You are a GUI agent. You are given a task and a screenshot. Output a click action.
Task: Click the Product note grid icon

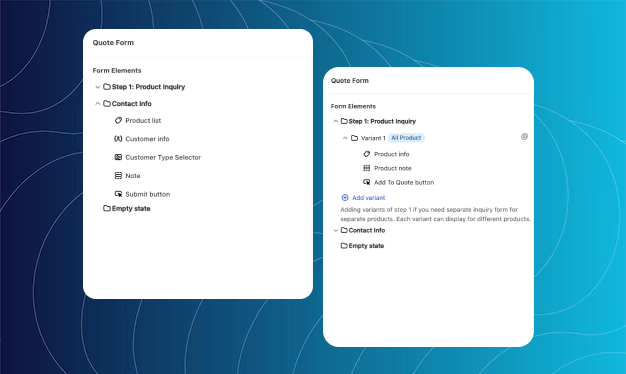[366, 168]
